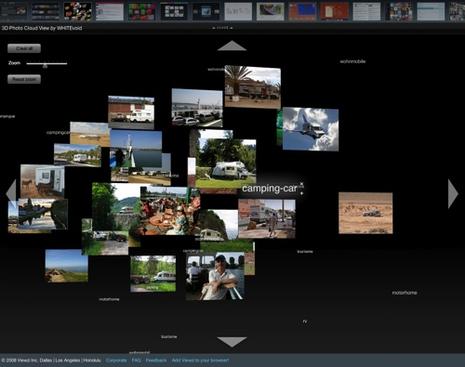Click the scroll control in the top bar center

pyautogui.click(x=222, y=28)
